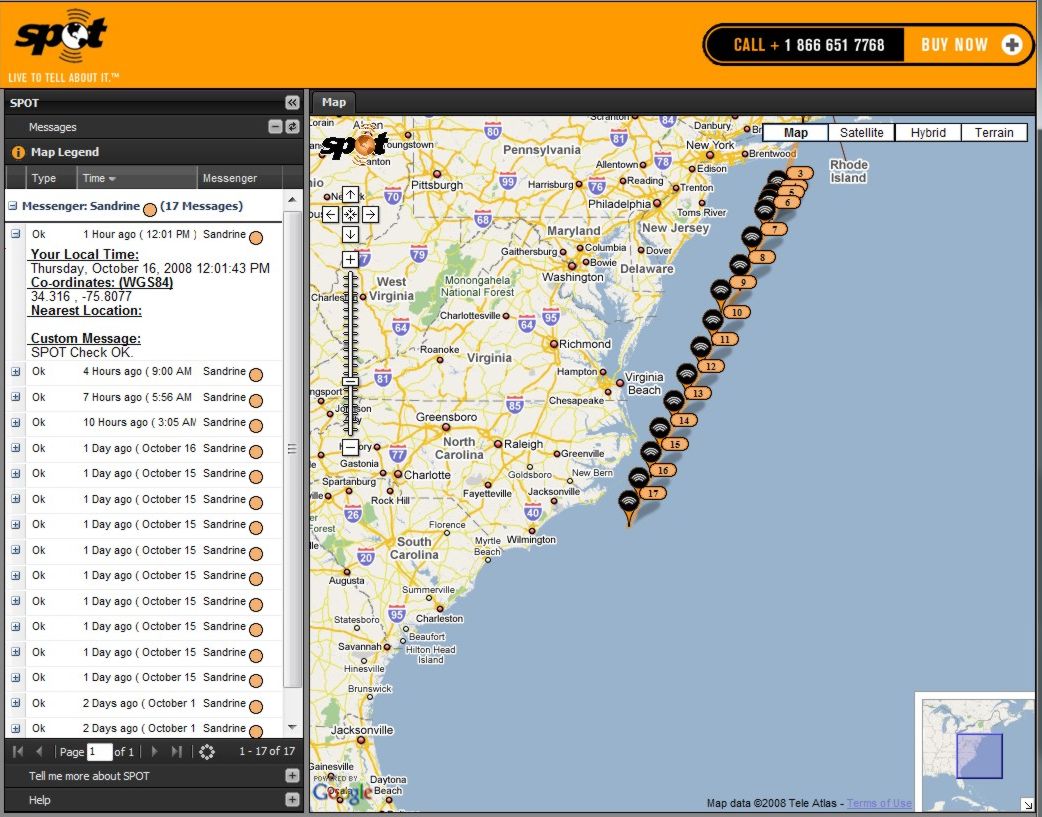Pan map down arrow
This screenshot has height=817, width=1042.
click(x=350, y=234)
